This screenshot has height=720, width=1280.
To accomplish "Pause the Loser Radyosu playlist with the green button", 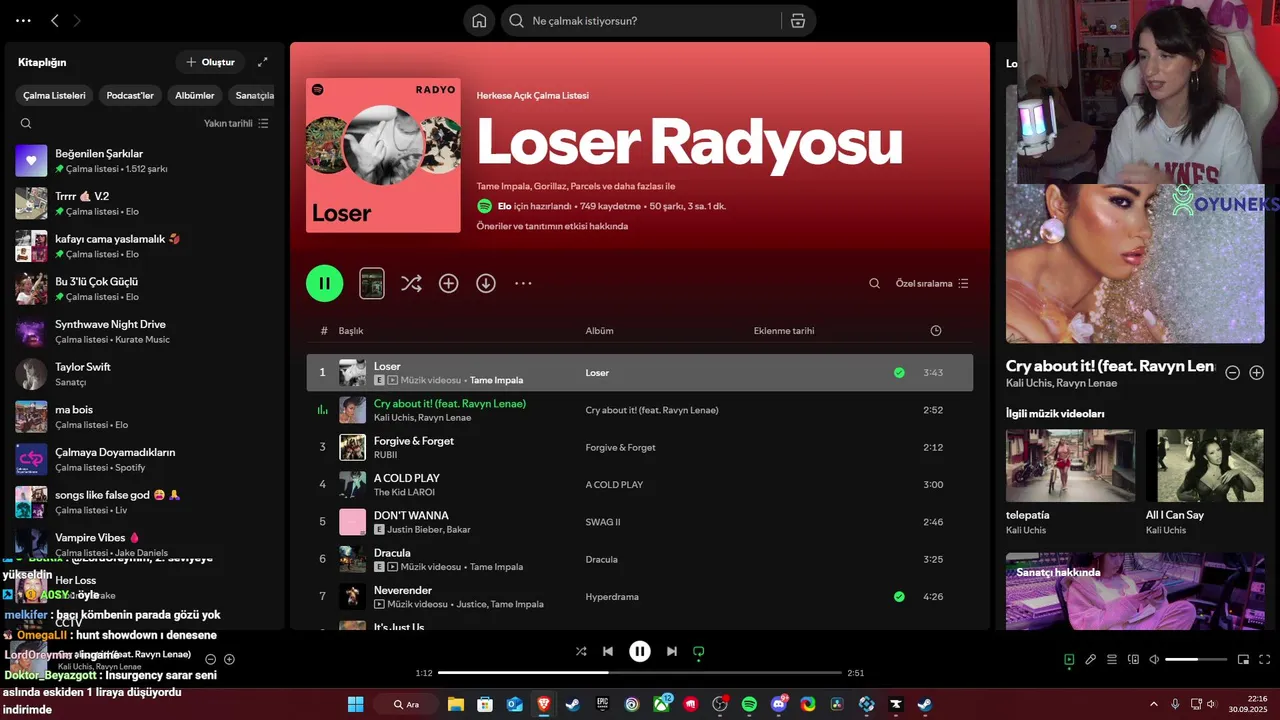I will (x=325, y=283).
